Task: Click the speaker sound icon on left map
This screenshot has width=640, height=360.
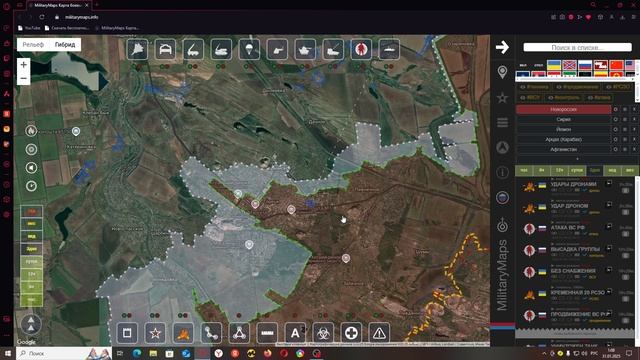Action: (31, 168)
